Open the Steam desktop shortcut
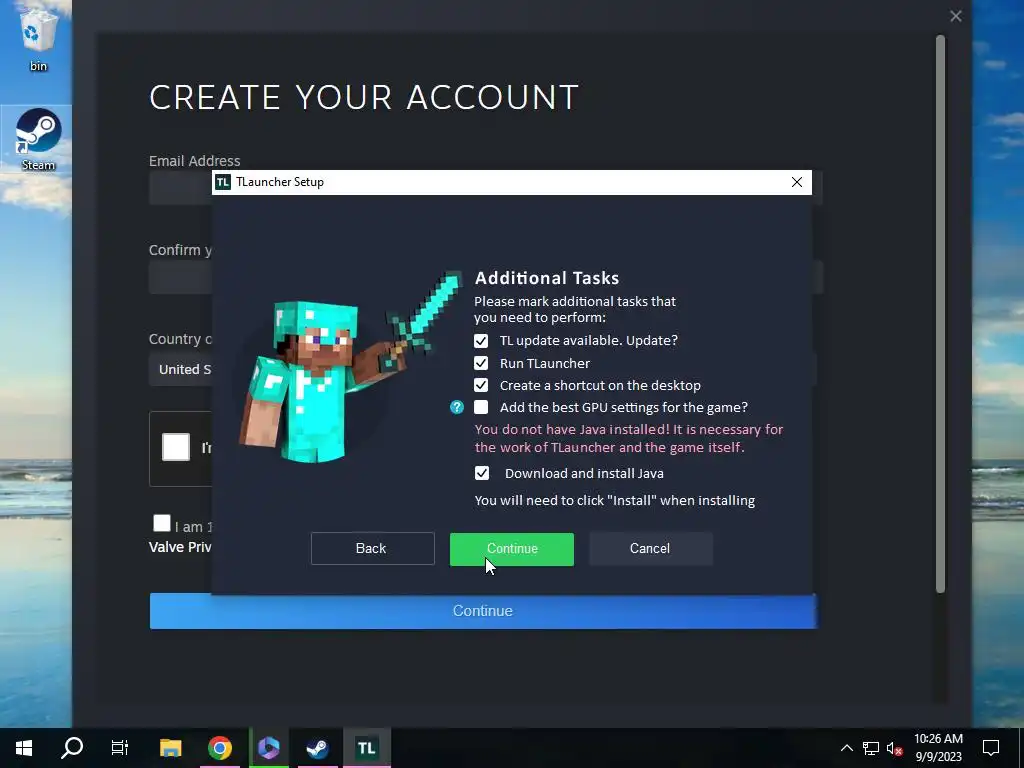The image size is (1024, 768). click(38, 138)
